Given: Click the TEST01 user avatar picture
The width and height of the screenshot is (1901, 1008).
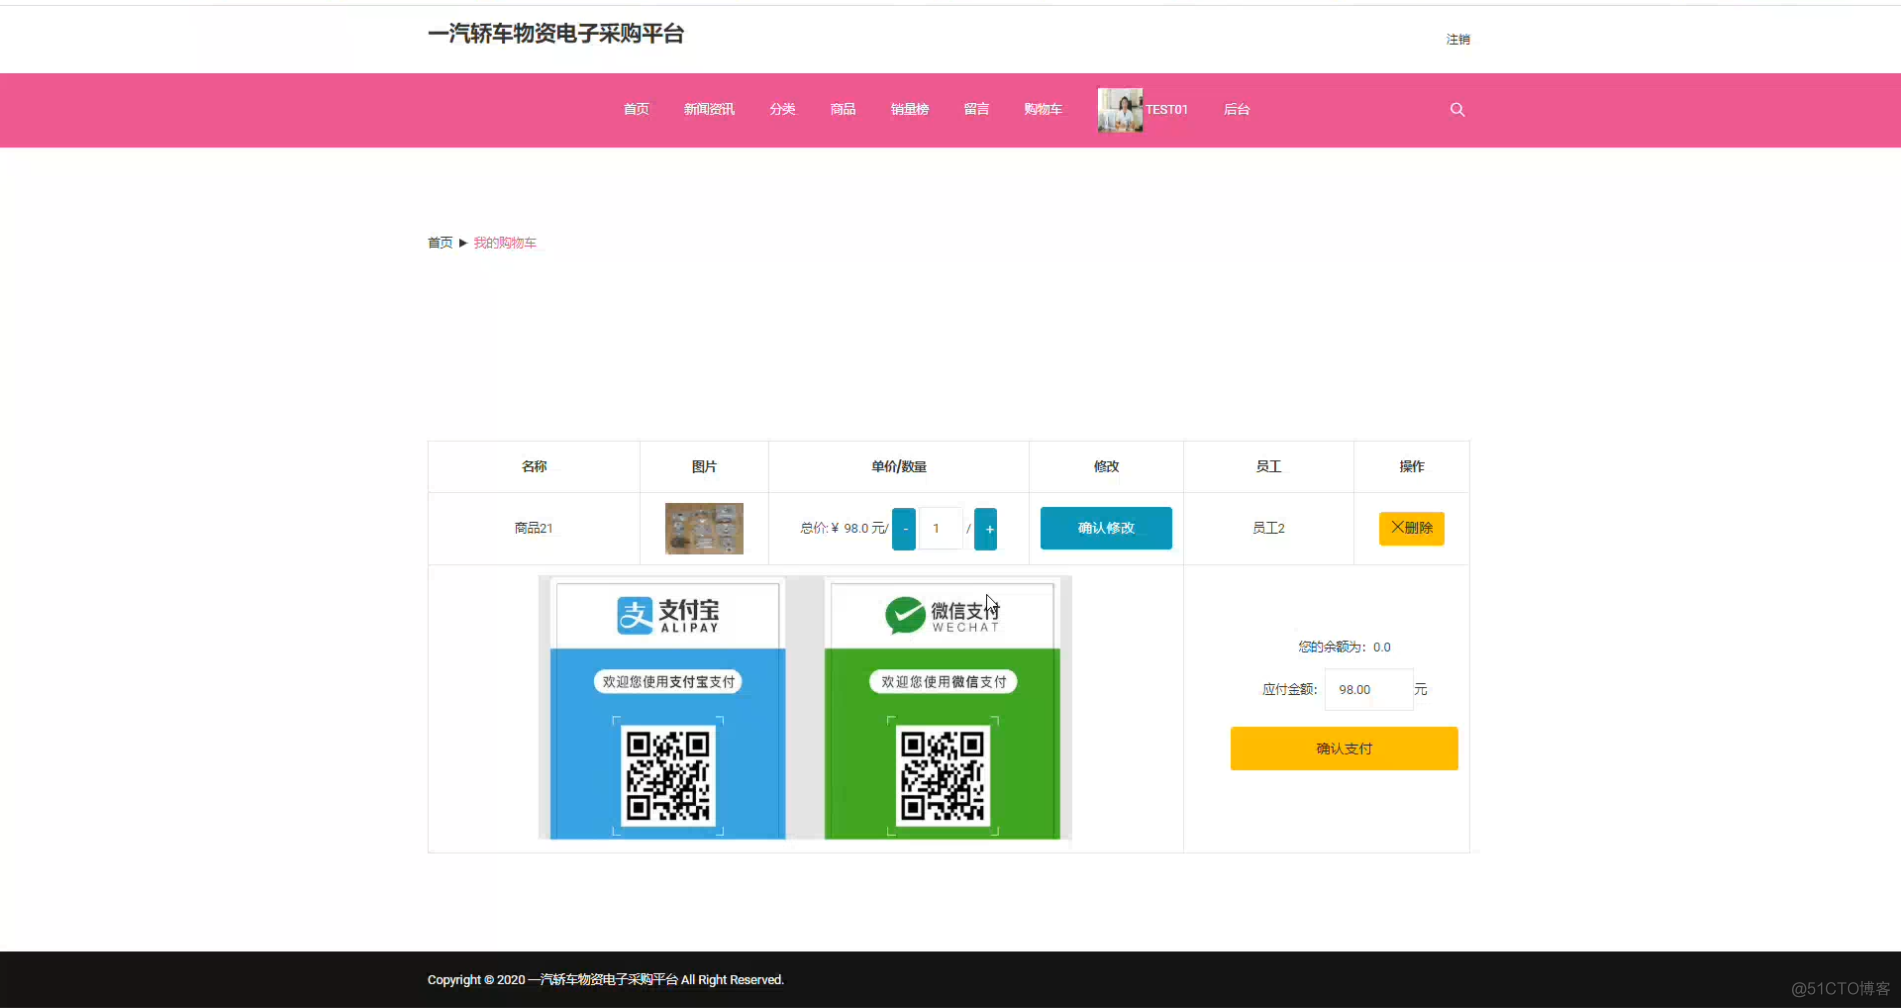Looking at the screenshot, I should 1120,110.
